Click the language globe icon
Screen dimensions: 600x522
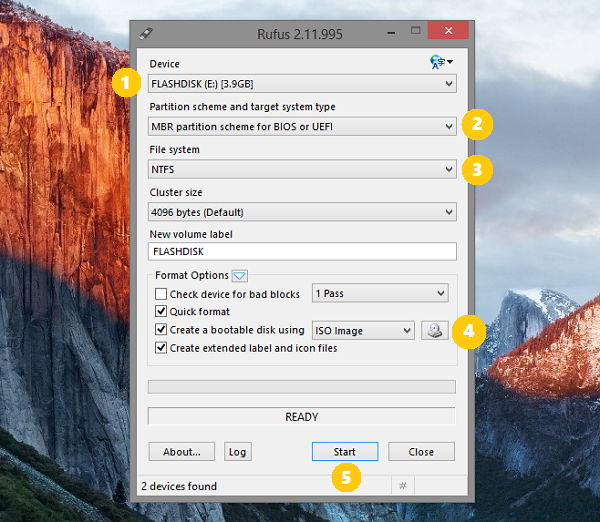[x=441, y=62]
